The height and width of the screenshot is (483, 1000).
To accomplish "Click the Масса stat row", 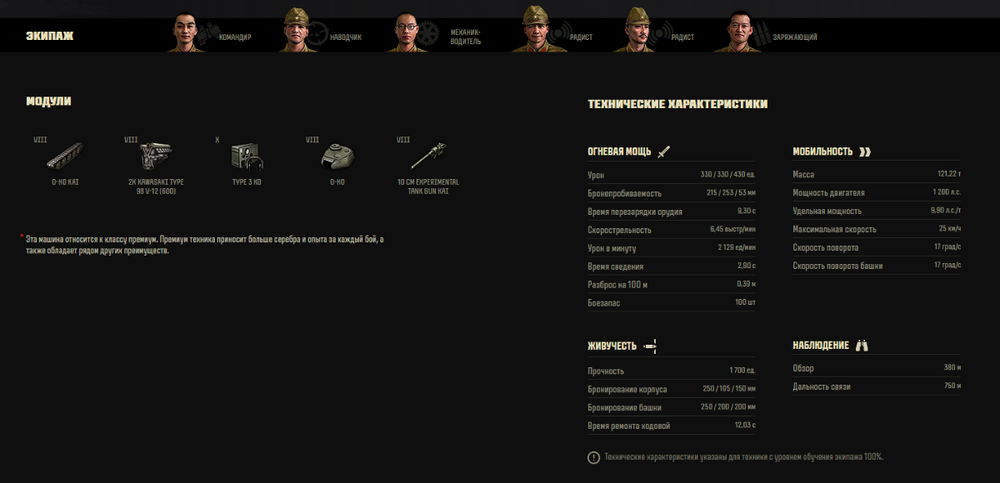I will coord(877,174).
